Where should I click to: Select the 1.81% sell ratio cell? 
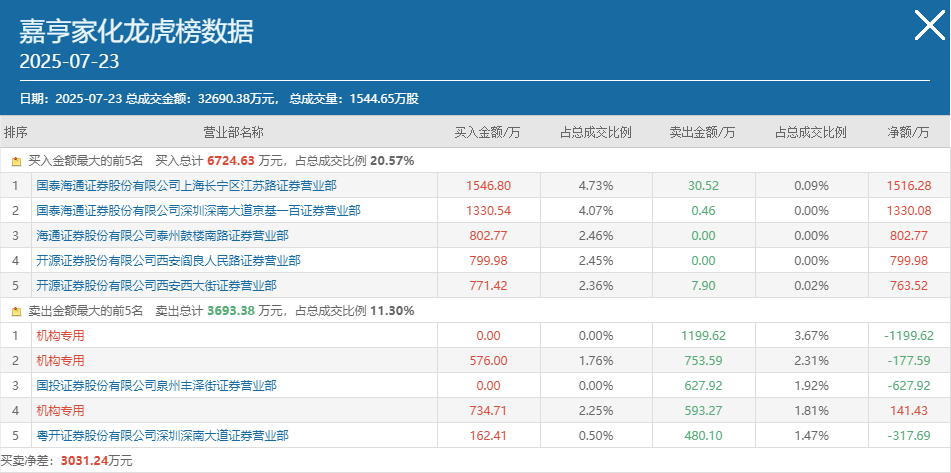(812, 411)
